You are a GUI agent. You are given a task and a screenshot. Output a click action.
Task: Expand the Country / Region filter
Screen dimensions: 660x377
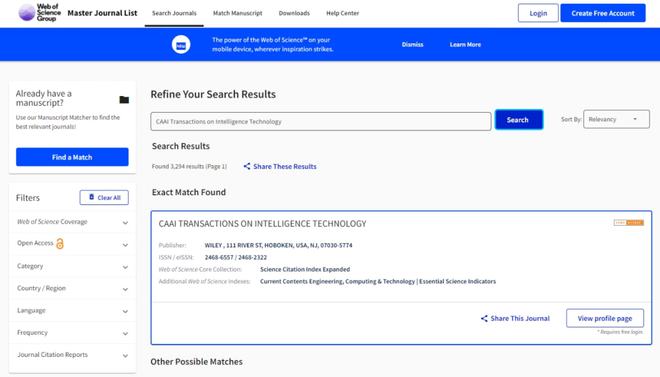72,289
